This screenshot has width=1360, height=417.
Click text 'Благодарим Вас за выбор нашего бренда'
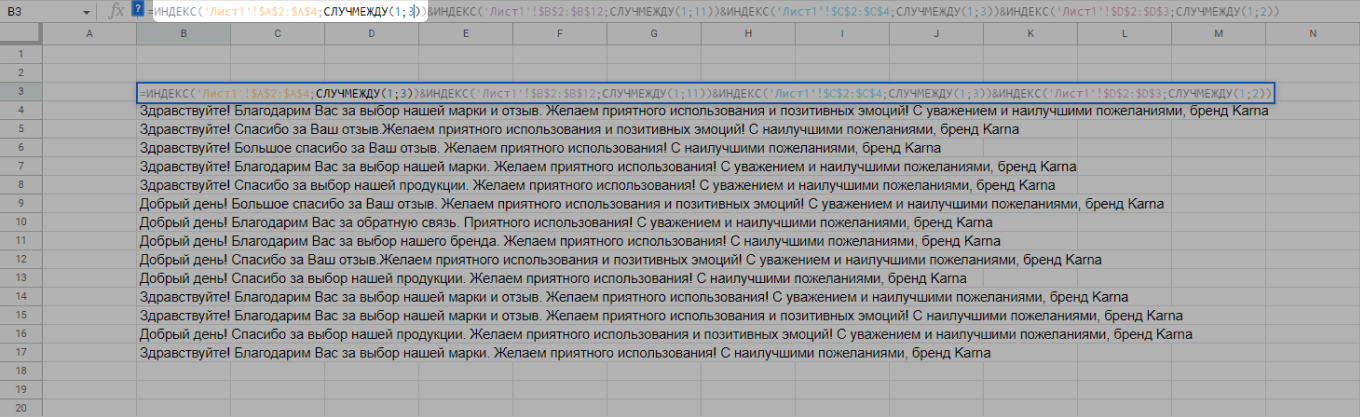click(x=365, y=241)
